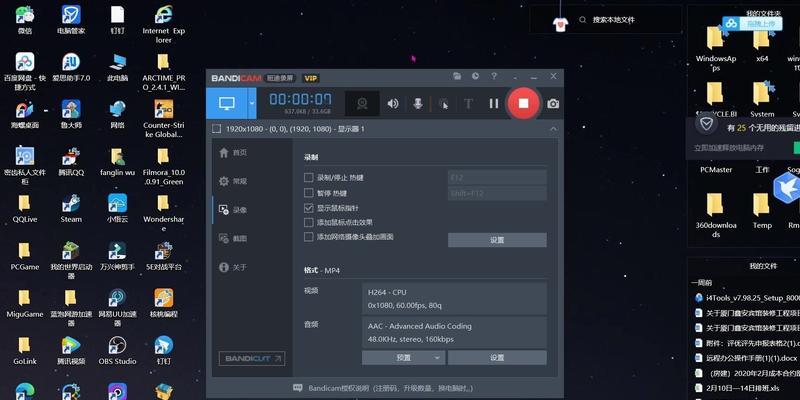This screenshot has height=400, width=800.
Task: Open Bandicam output folder icon in title bar
Action: (457, 76)
